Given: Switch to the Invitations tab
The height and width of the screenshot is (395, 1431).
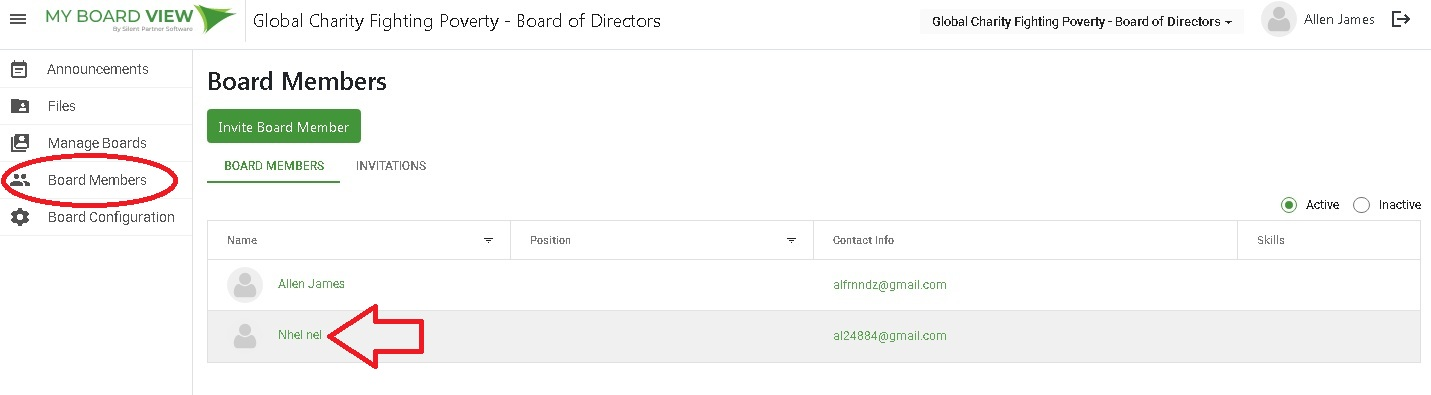Looking at the screenshot, I should [391, 166].
